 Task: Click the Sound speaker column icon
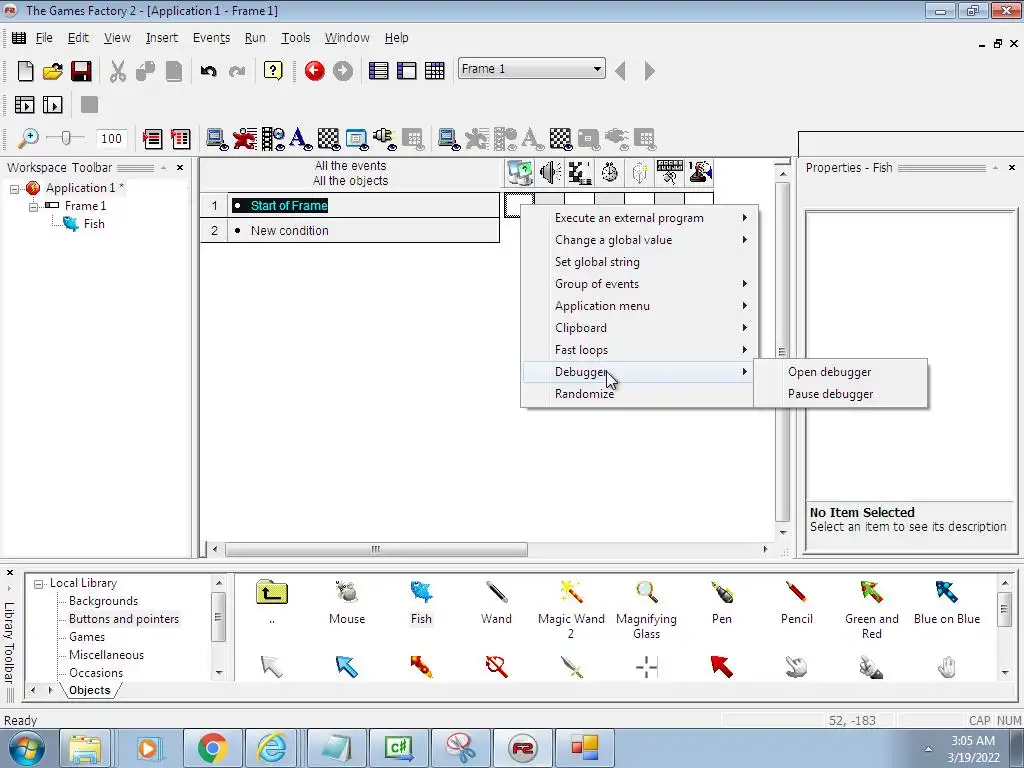point(550,173)
